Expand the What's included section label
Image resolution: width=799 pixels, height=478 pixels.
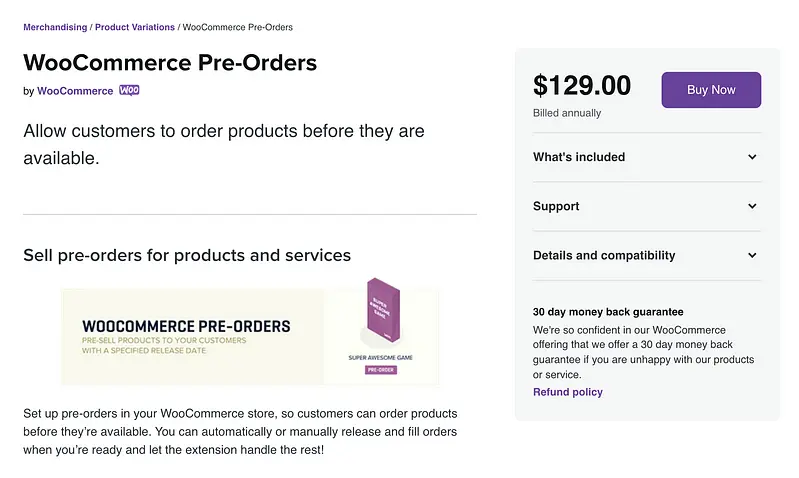(x=579, y=157)
